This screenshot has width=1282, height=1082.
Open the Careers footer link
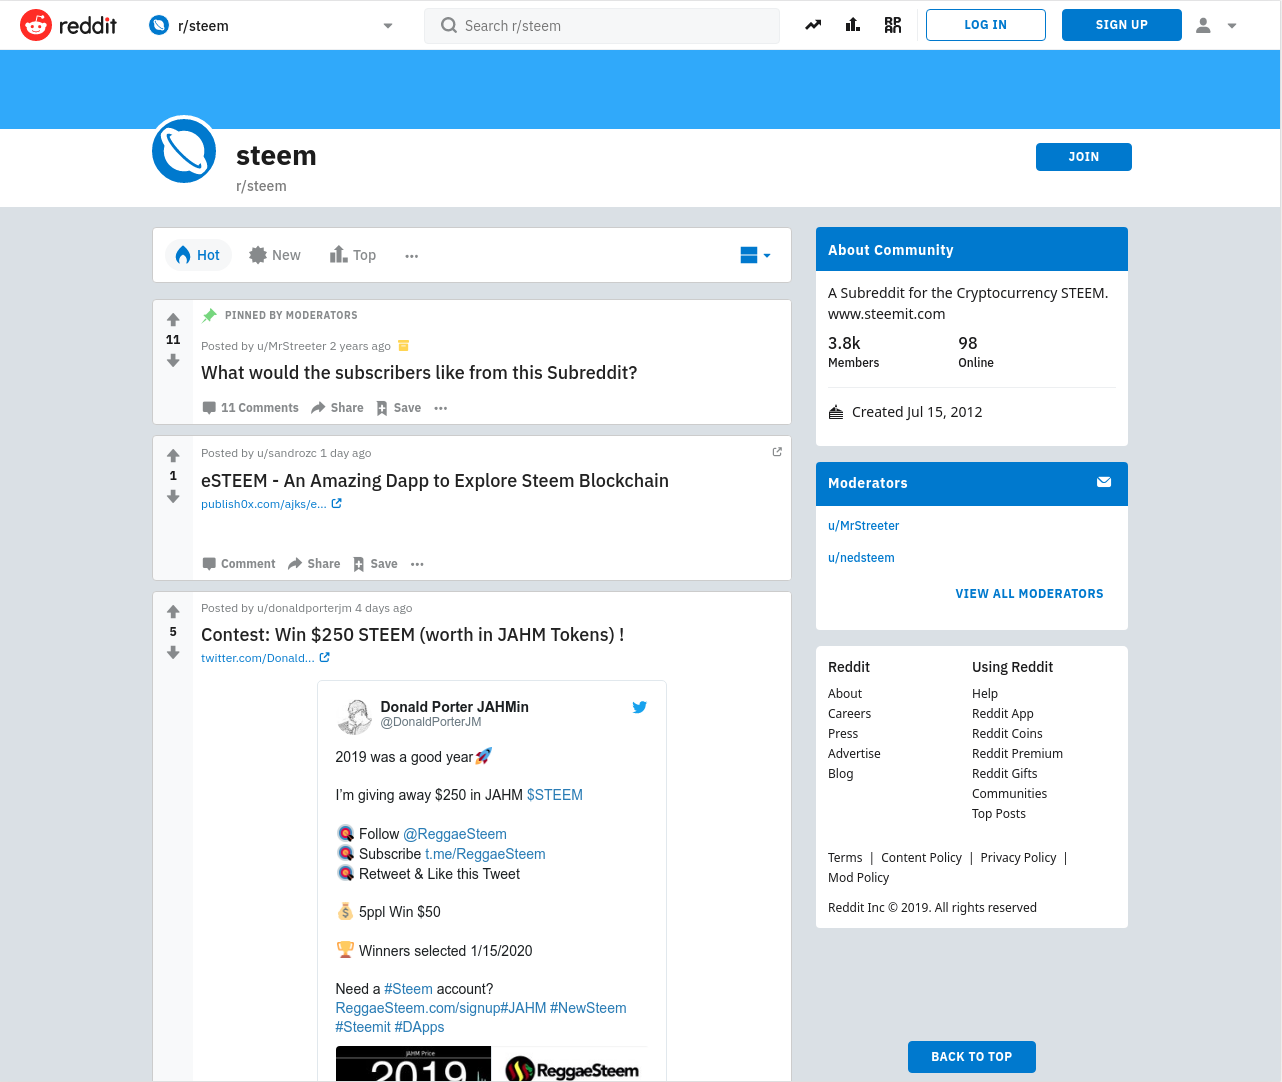coord(849,714)
